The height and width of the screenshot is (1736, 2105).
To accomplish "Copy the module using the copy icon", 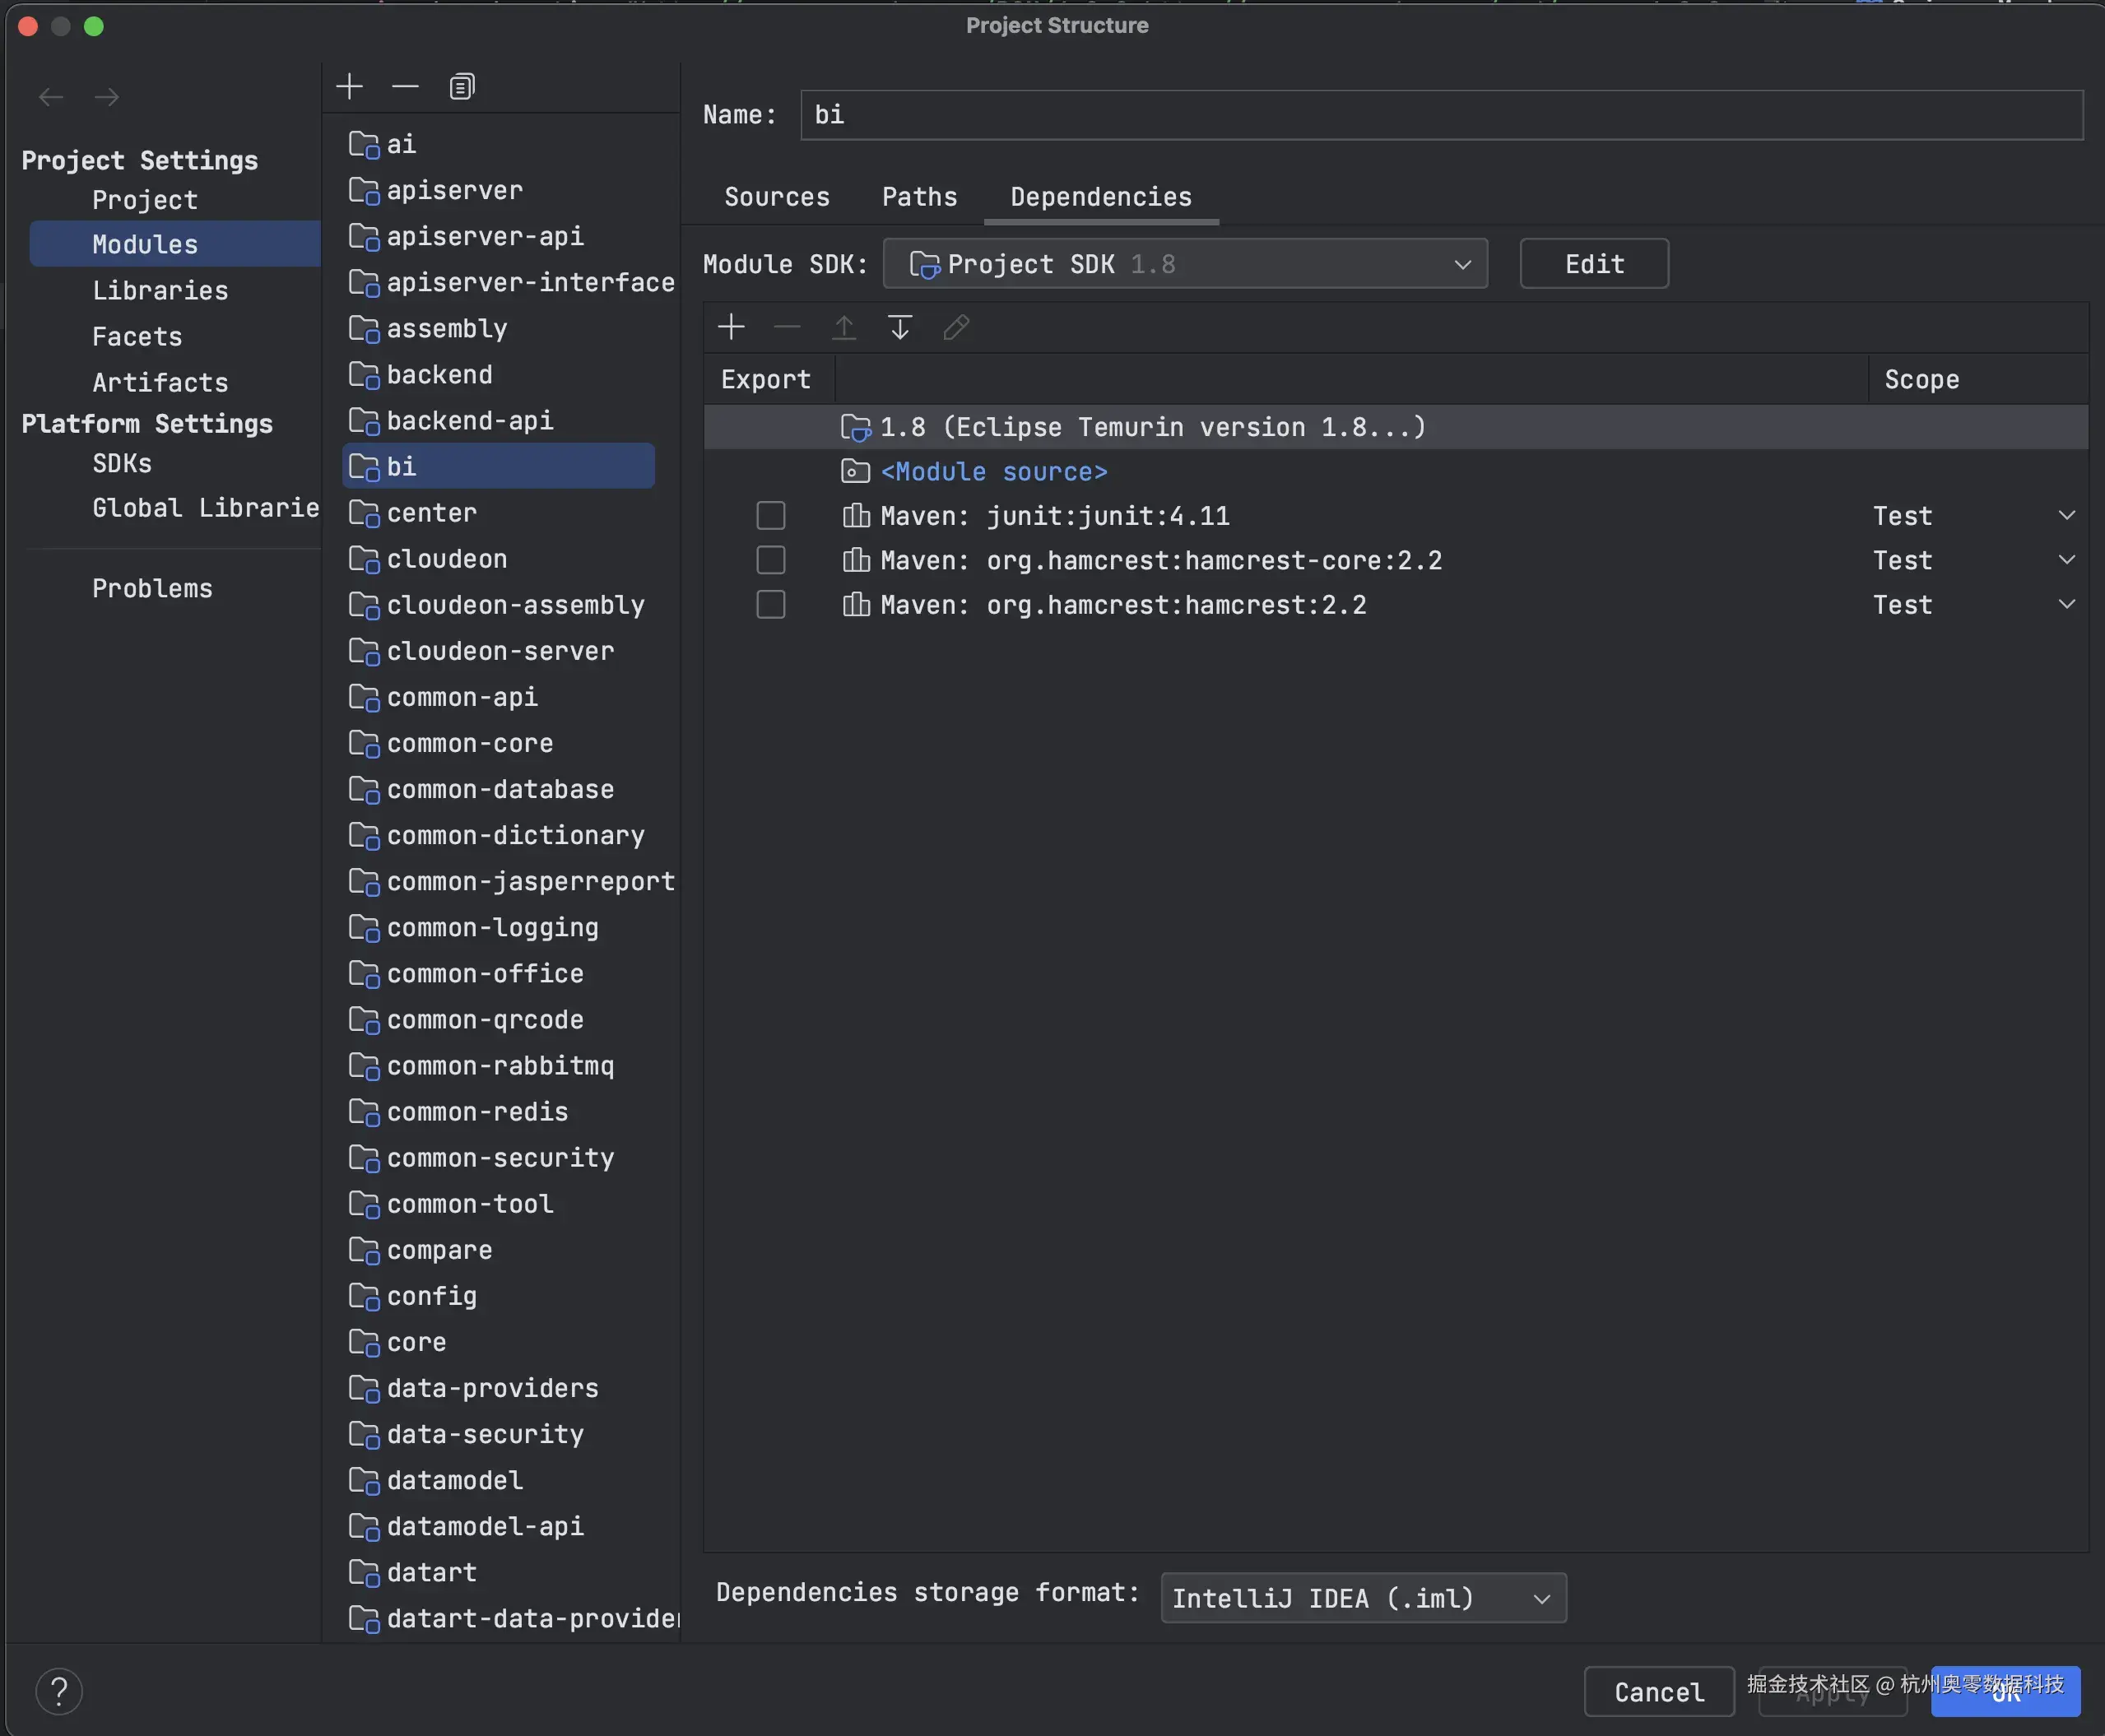I will coord(460,85).
